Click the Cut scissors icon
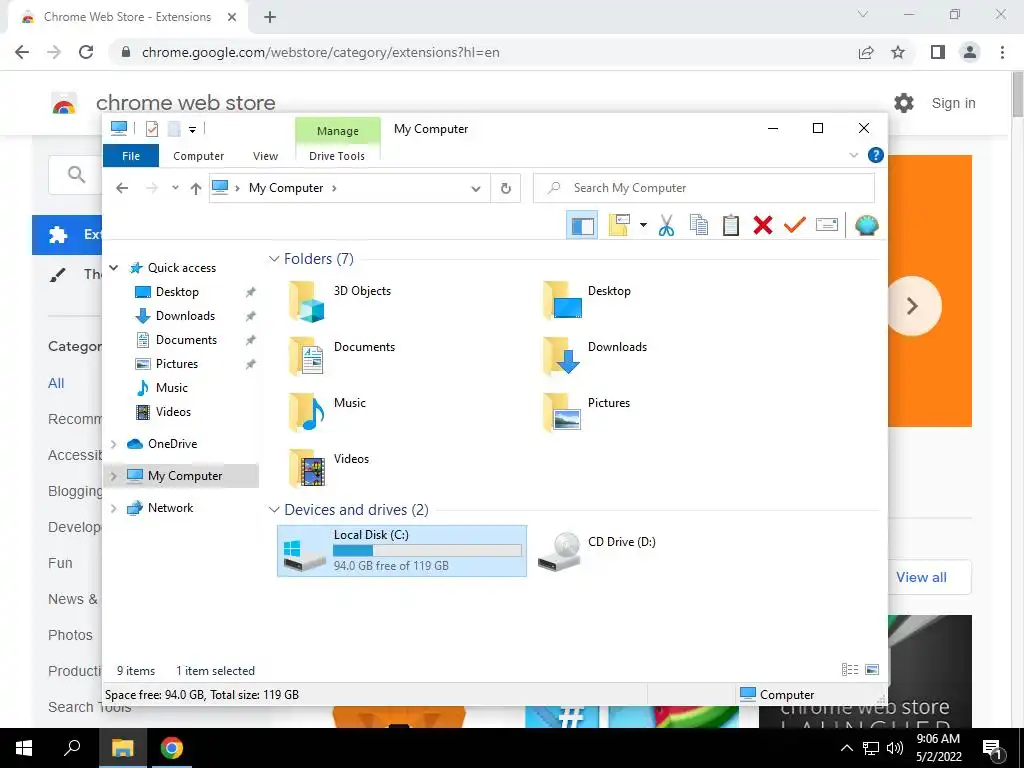This screenshot has width=1024, height=768. pos(666,226)
